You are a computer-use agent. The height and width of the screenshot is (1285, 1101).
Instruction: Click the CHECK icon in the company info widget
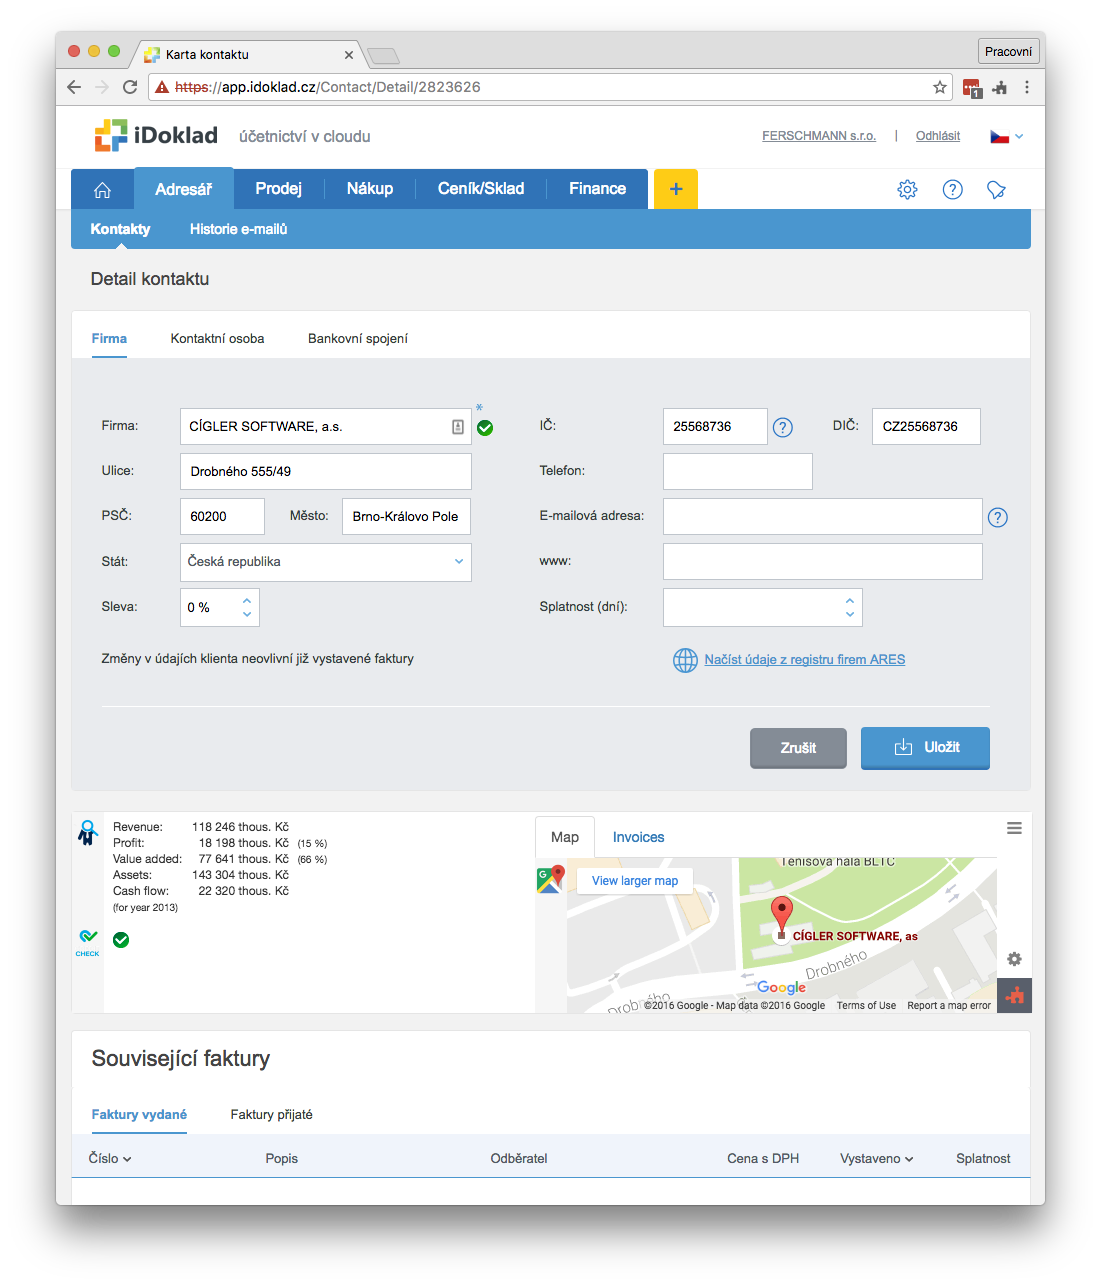tap(88, 941)
